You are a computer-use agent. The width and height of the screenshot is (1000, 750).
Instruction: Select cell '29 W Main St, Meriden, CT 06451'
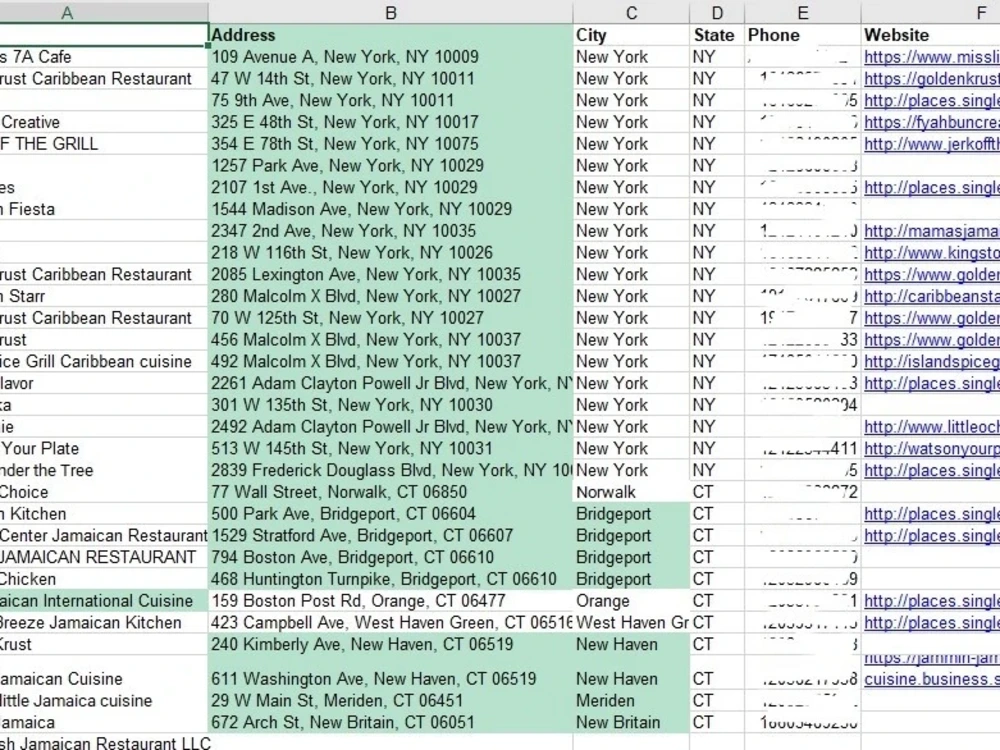[x=390, y=700]
